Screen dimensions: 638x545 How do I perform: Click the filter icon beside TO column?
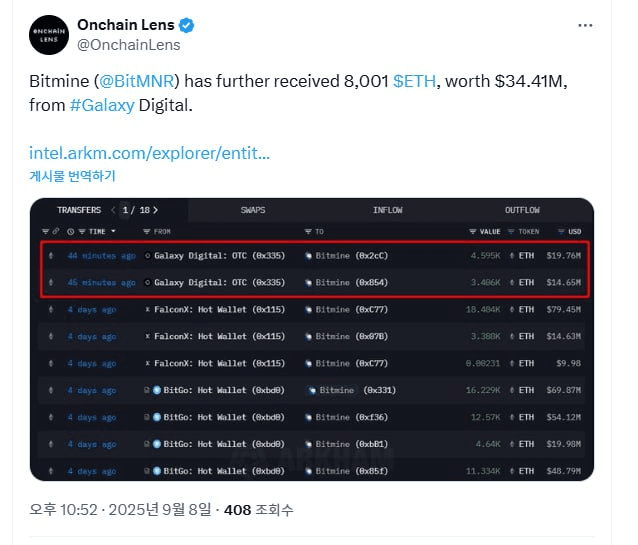(x=308, y=232)
